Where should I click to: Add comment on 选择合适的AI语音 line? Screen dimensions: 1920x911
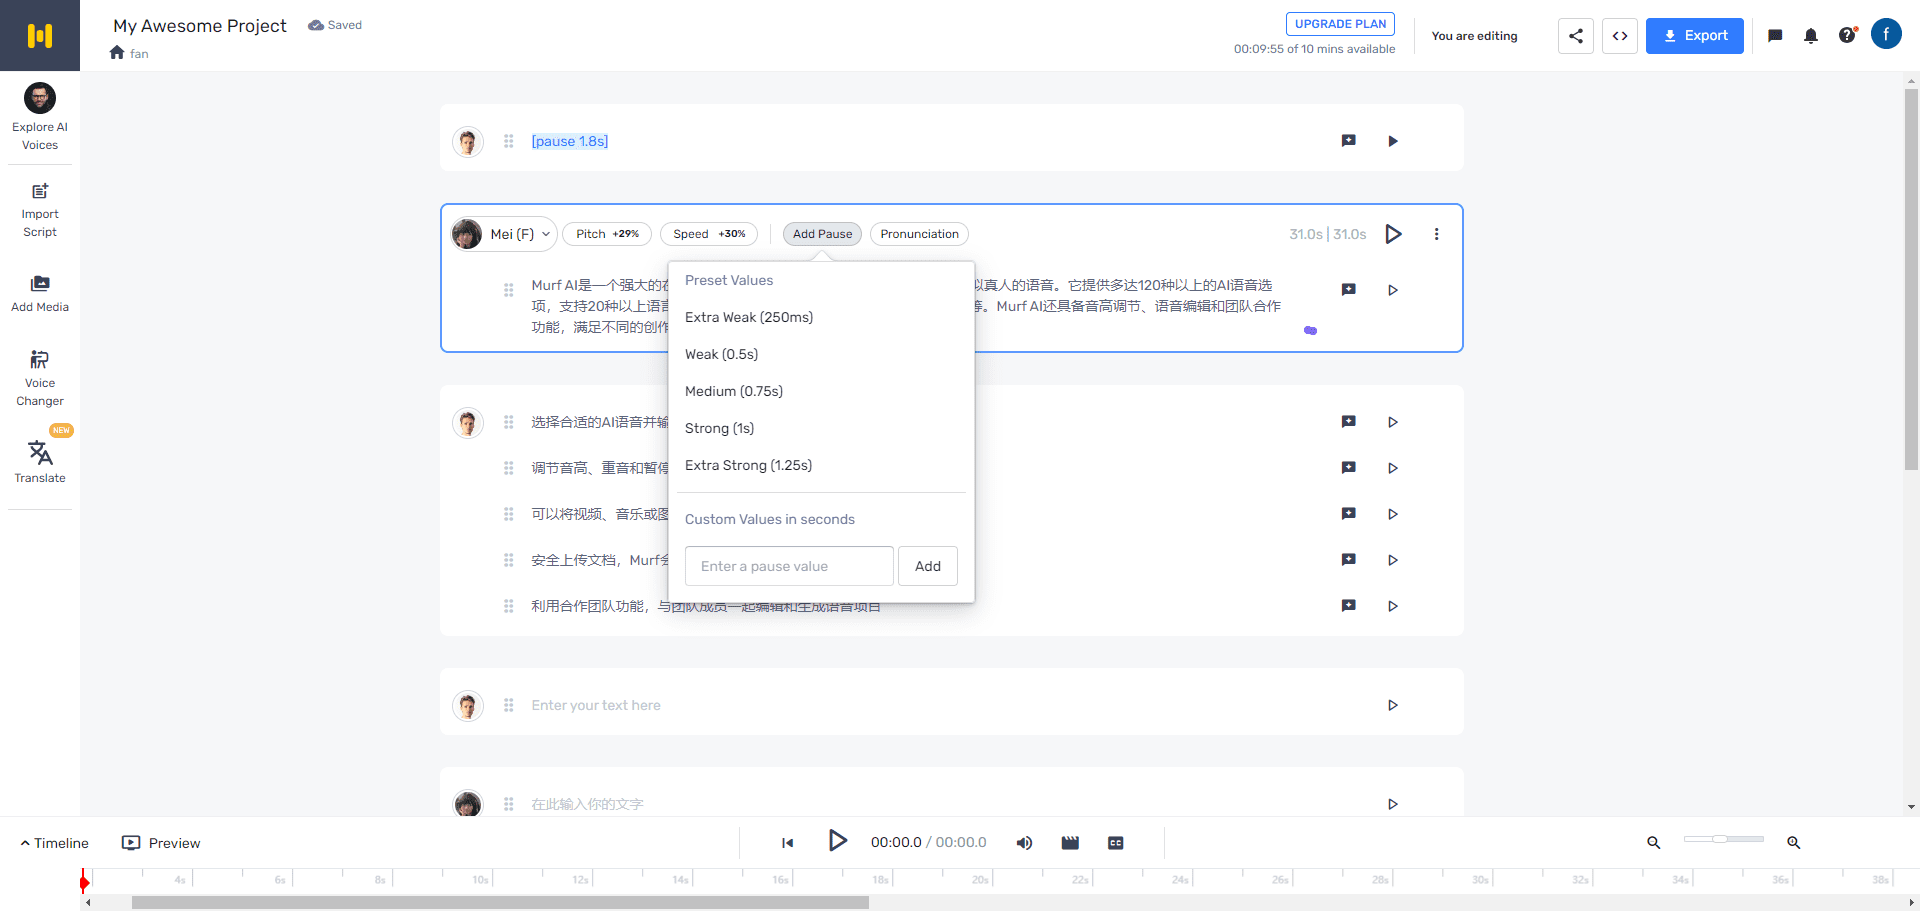pos(1348,422)
